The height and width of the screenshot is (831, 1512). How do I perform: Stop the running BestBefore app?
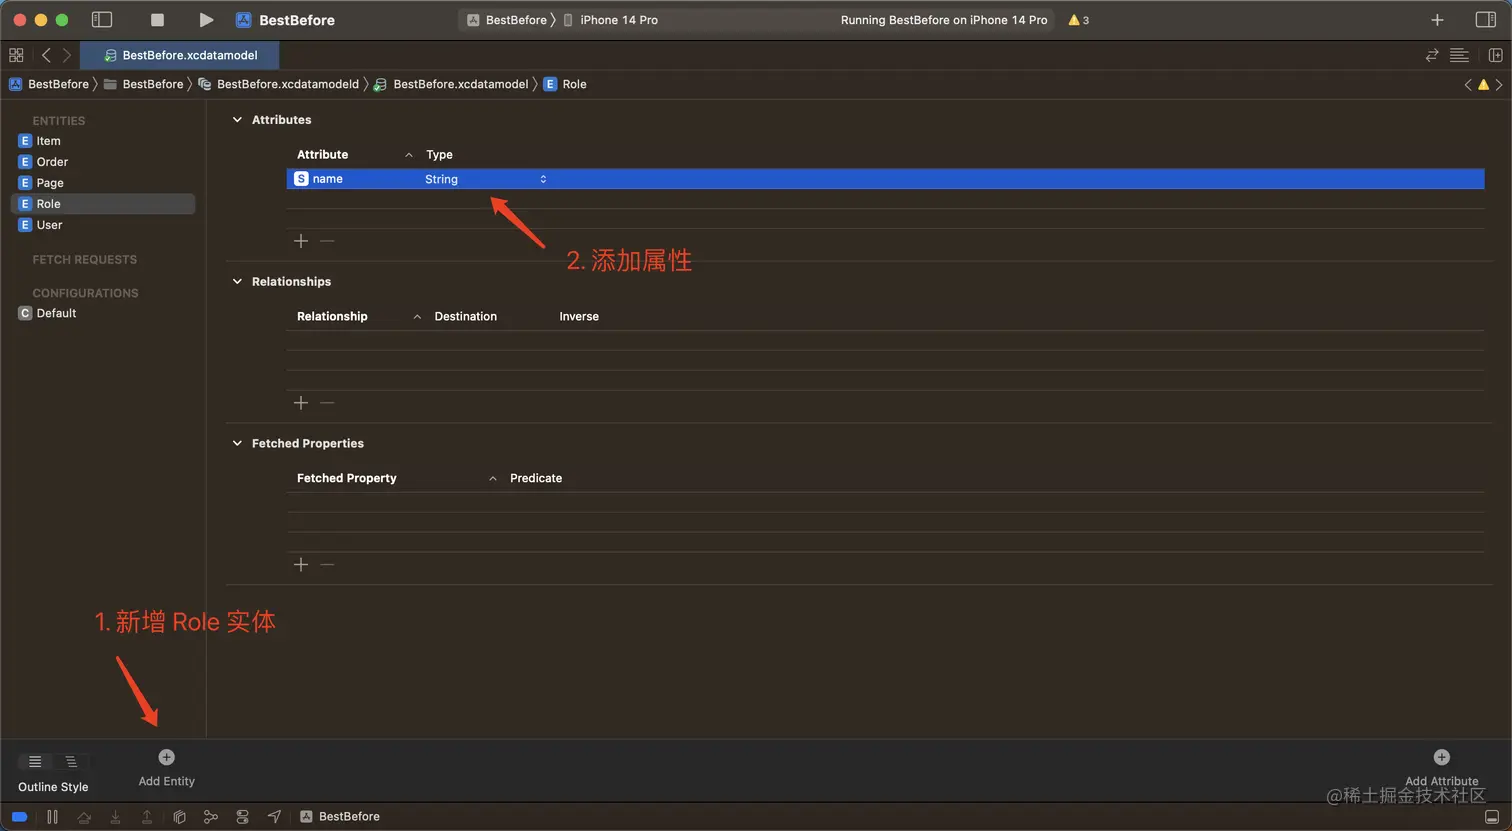(157, 20)
